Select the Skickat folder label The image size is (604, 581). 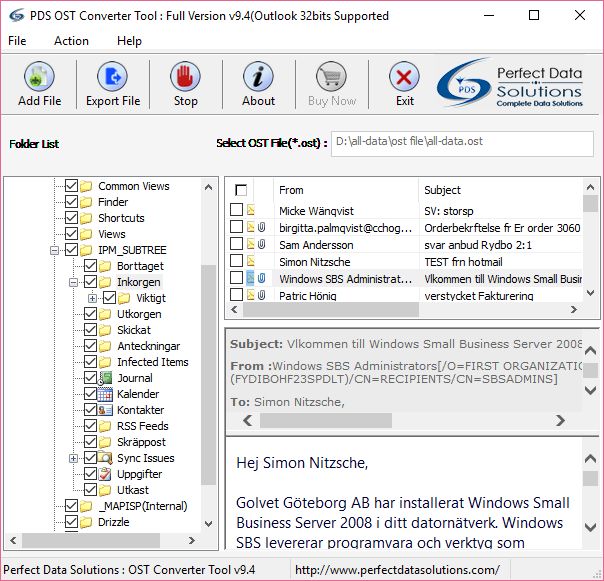tap(134, 330)
